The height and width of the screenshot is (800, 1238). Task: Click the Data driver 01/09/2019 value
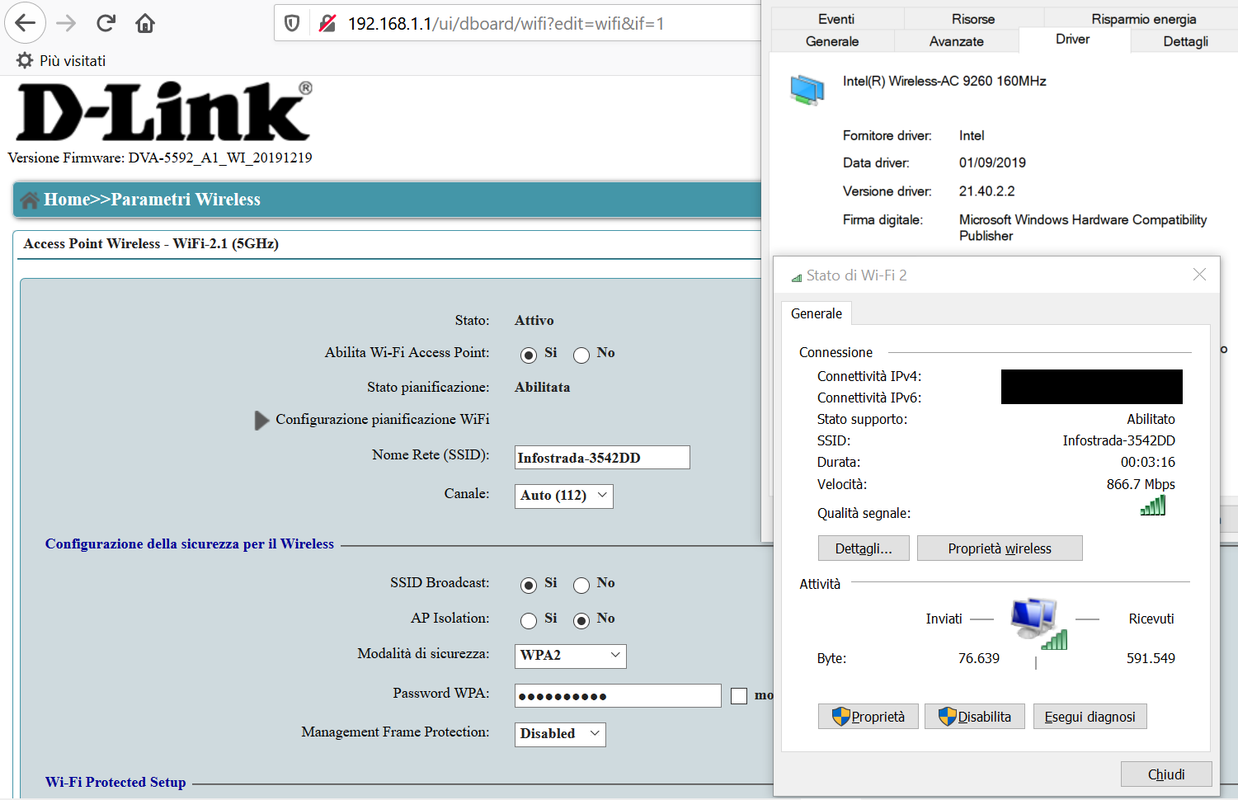pos(992,163)
